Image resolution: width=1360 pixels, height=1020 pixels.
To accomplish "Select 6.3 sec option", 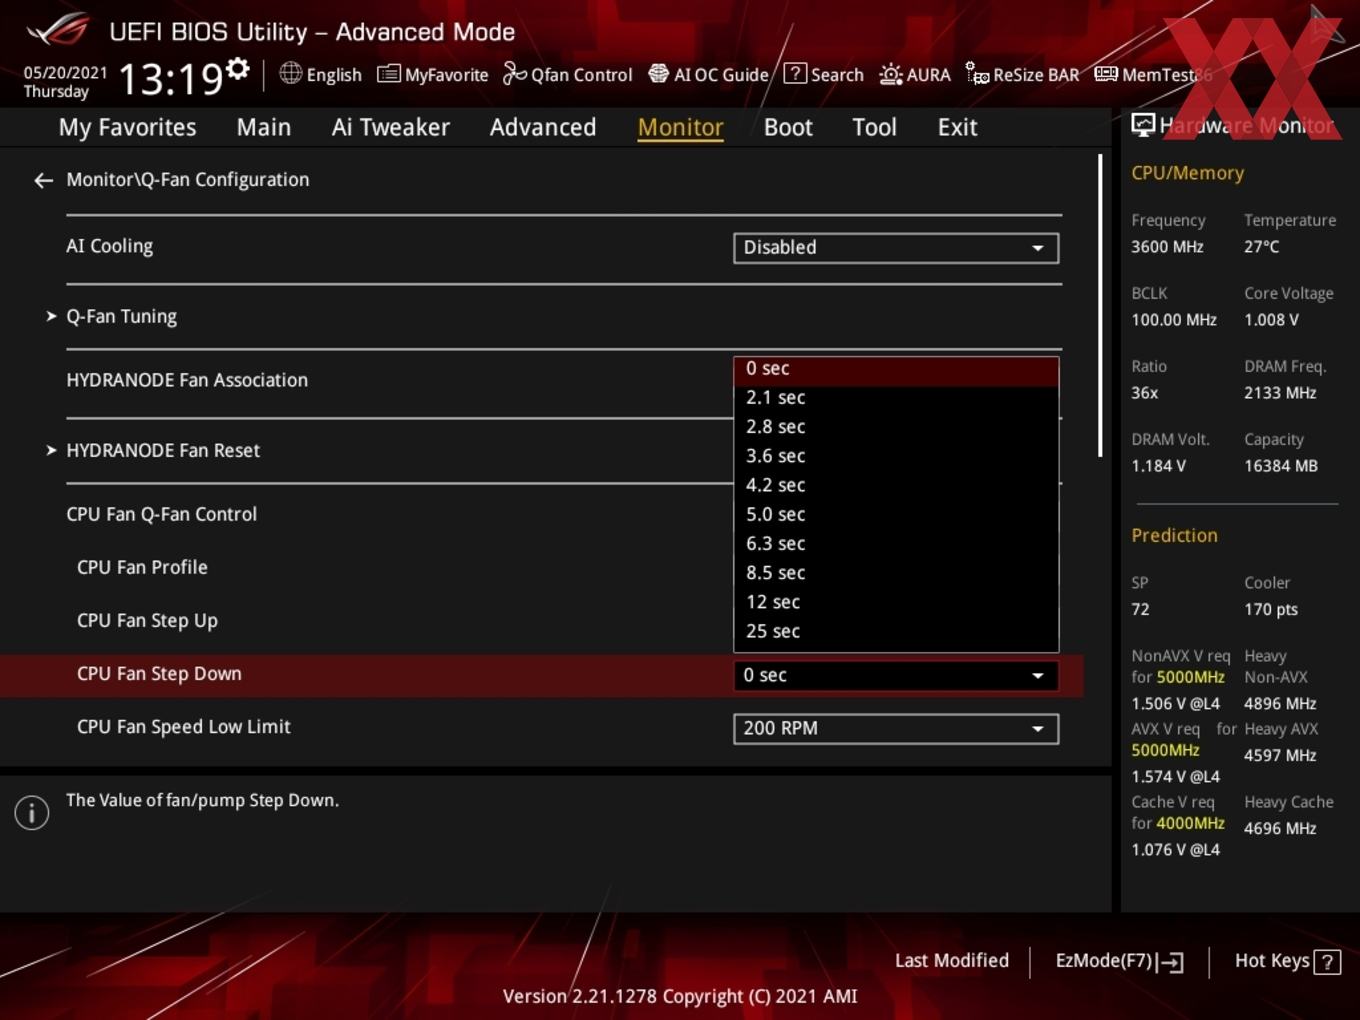I will (x=896, y=544).
